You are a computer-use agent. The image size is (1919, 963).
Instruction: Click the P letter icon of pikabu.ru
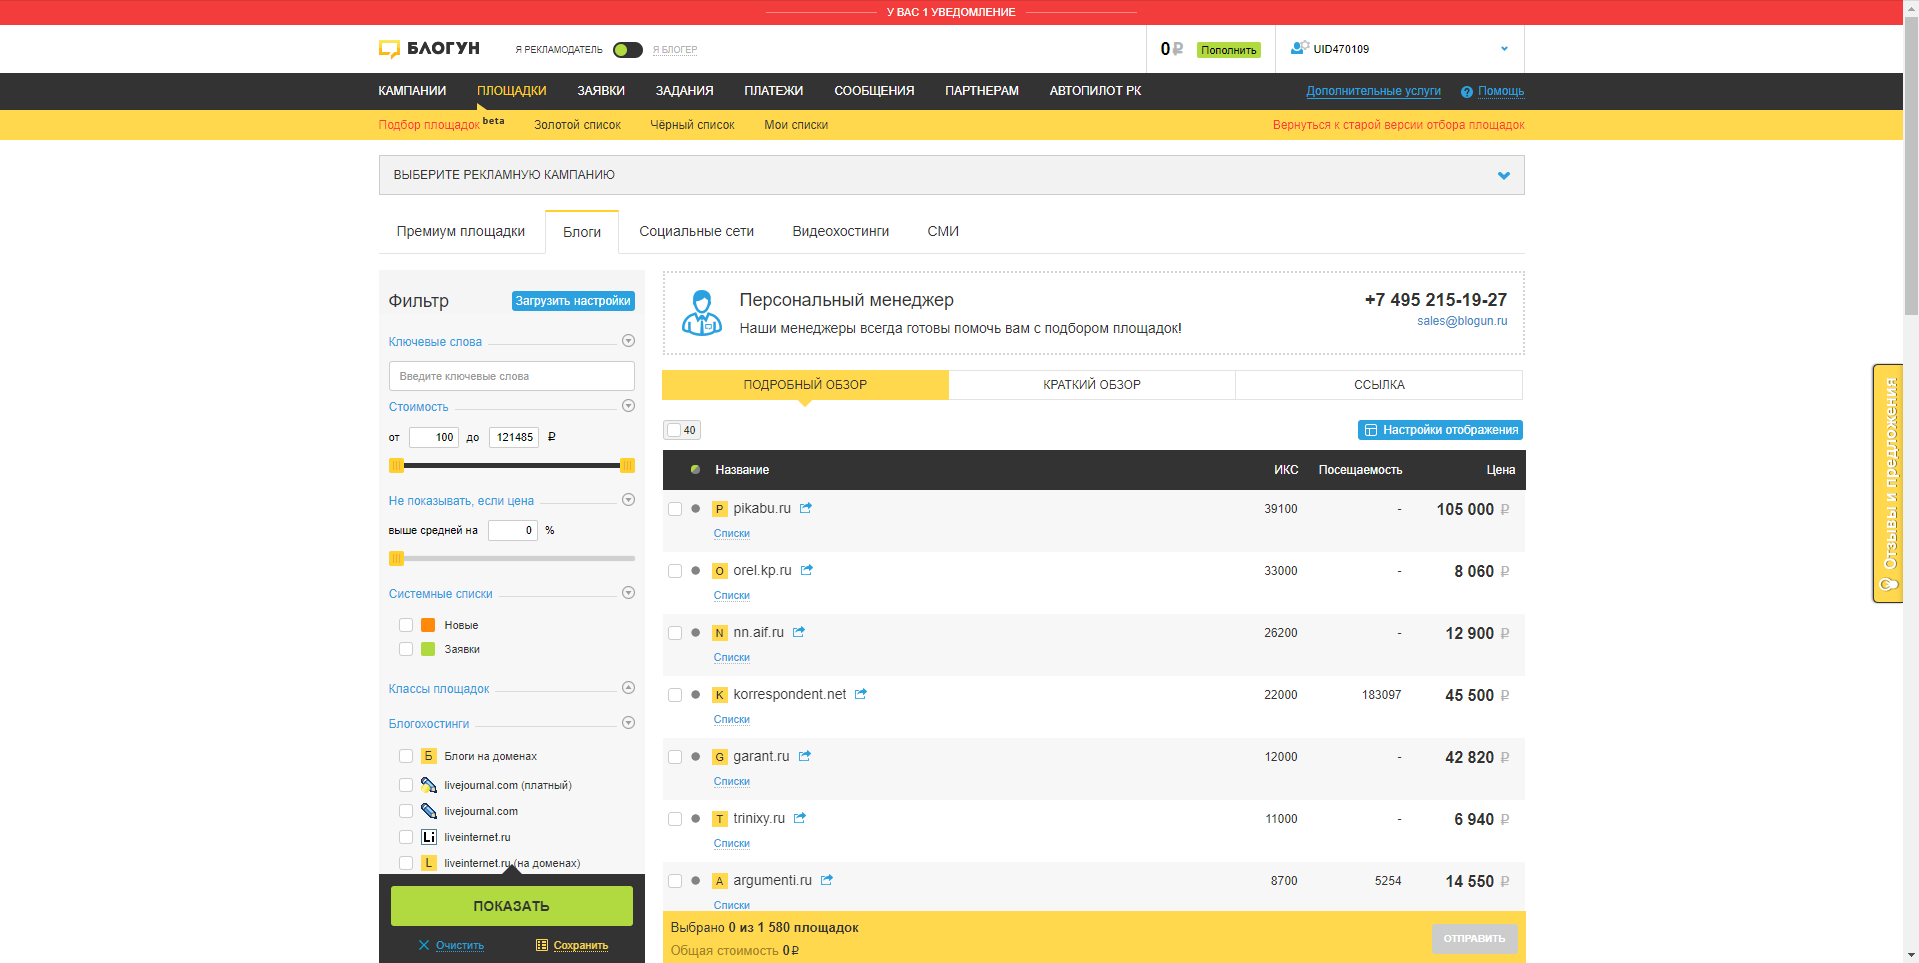pyautogui.click(x=719, y=509)
